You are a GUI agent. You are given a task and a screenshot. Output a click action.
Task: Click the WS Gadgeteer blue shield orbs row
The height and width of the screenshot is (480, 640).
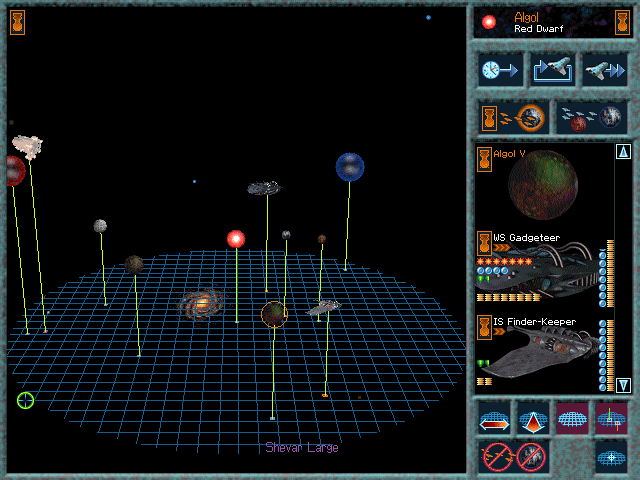(493, 271)
